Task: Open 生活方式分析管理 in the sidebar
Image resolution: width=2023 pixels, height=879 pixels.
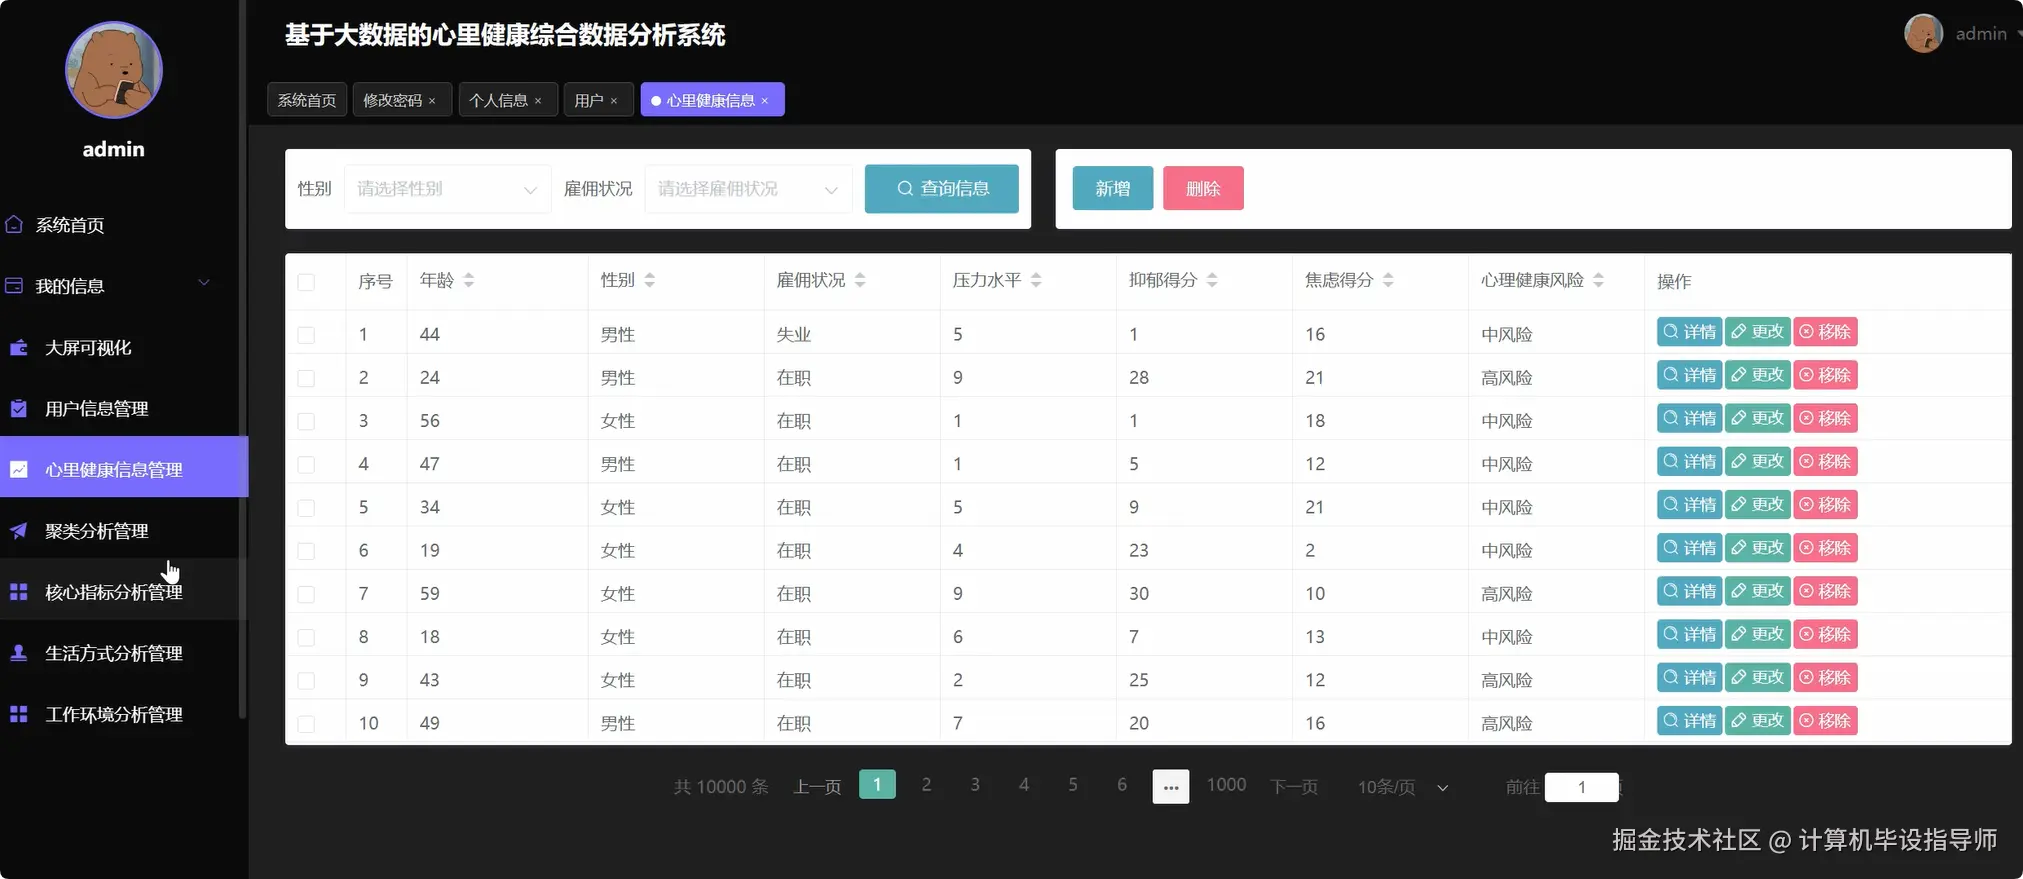Action: coord(122,653)
